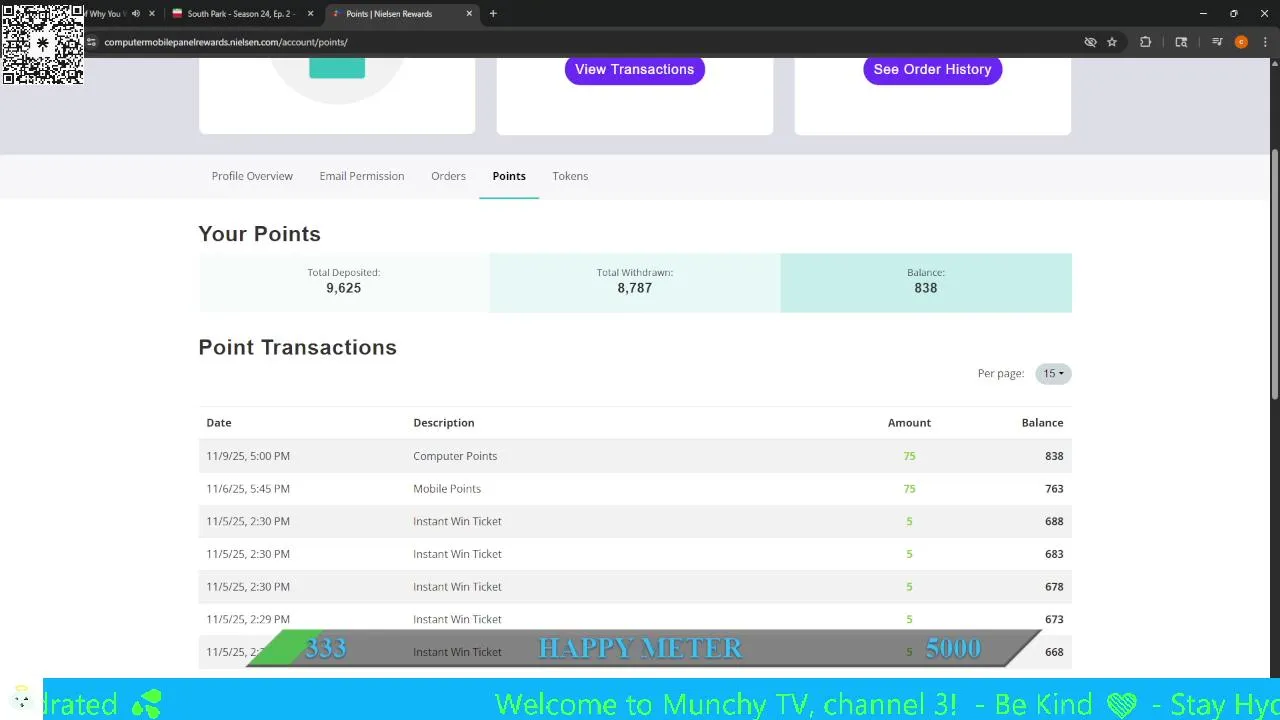Bookmark this page with the star icon
Screen dimensions: 1280x720
[1112, 42]
